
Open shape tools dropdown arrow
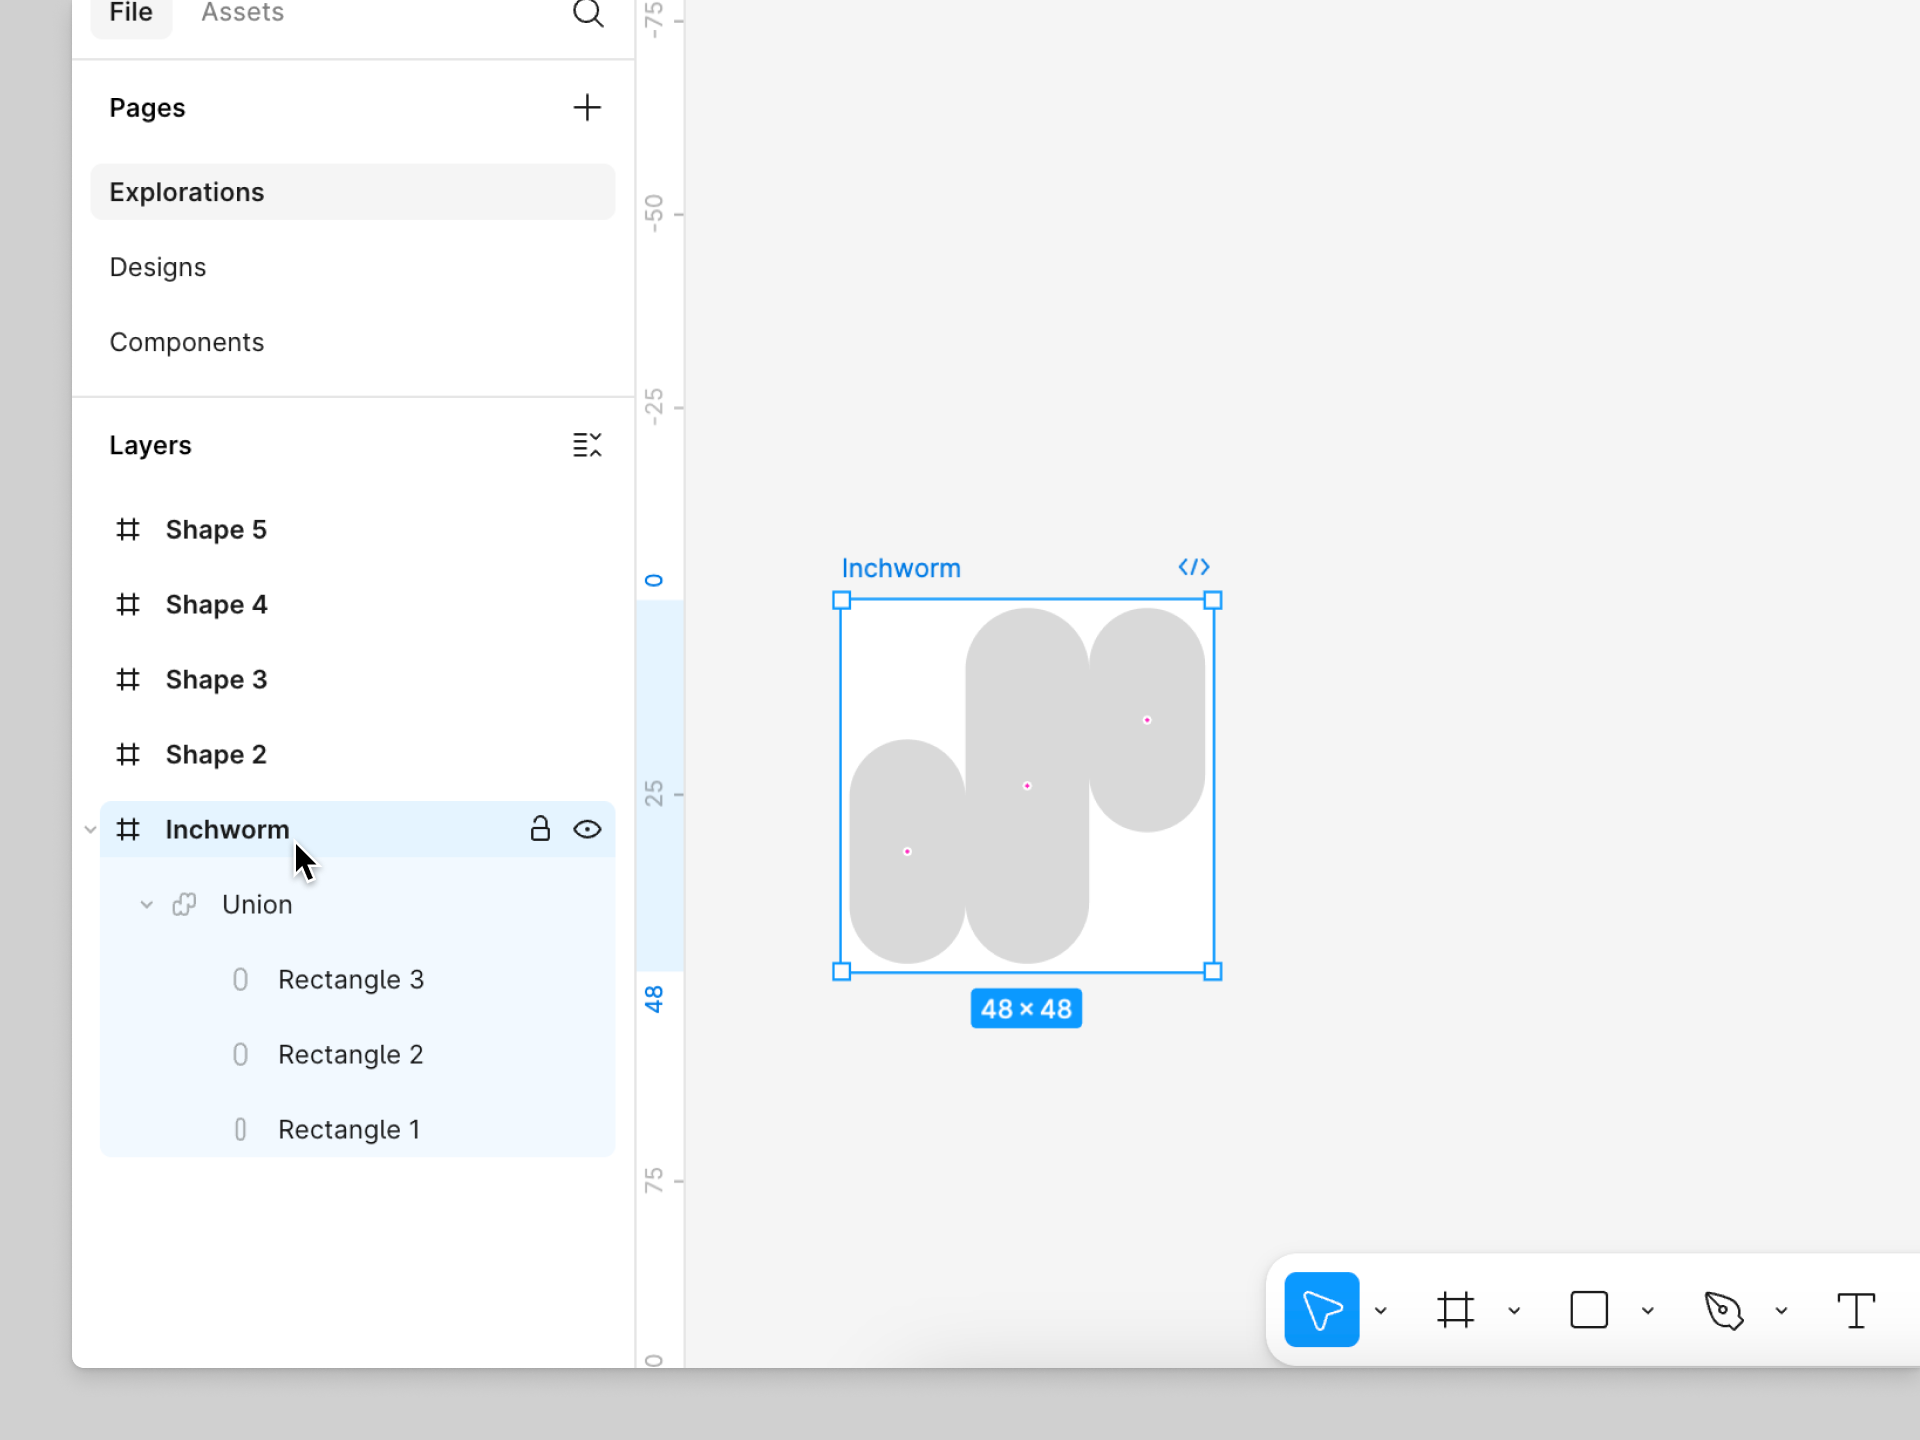[1648, 1311]
